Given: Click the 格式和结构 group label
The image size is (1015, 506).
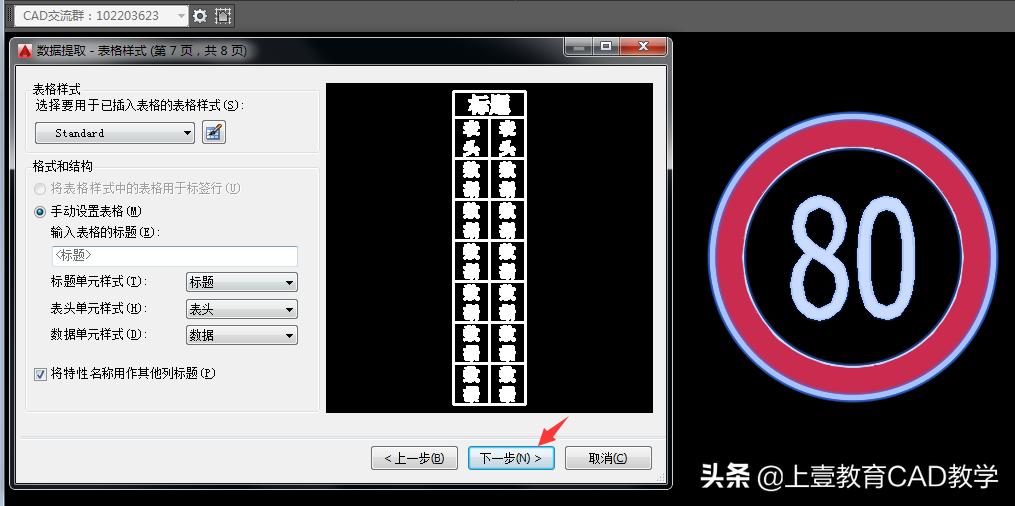Looking at the screenshot, I should tap(63, 166).
